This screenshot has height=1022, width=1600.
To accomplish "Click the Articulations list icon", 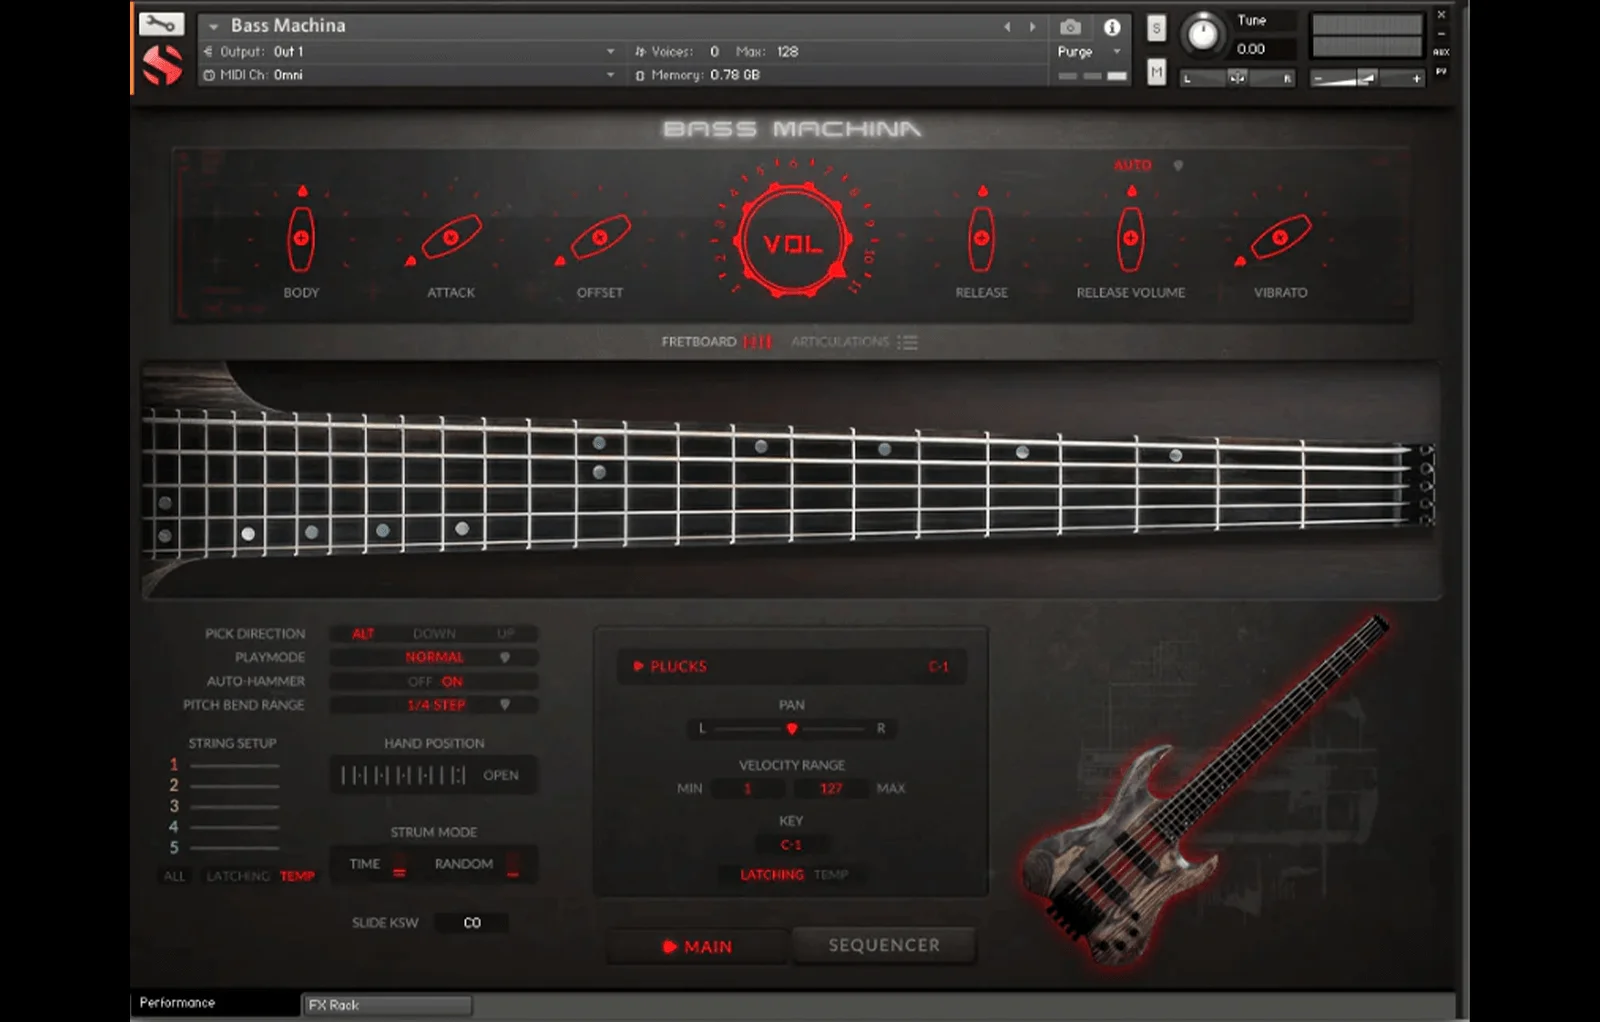I will point(908,341).
